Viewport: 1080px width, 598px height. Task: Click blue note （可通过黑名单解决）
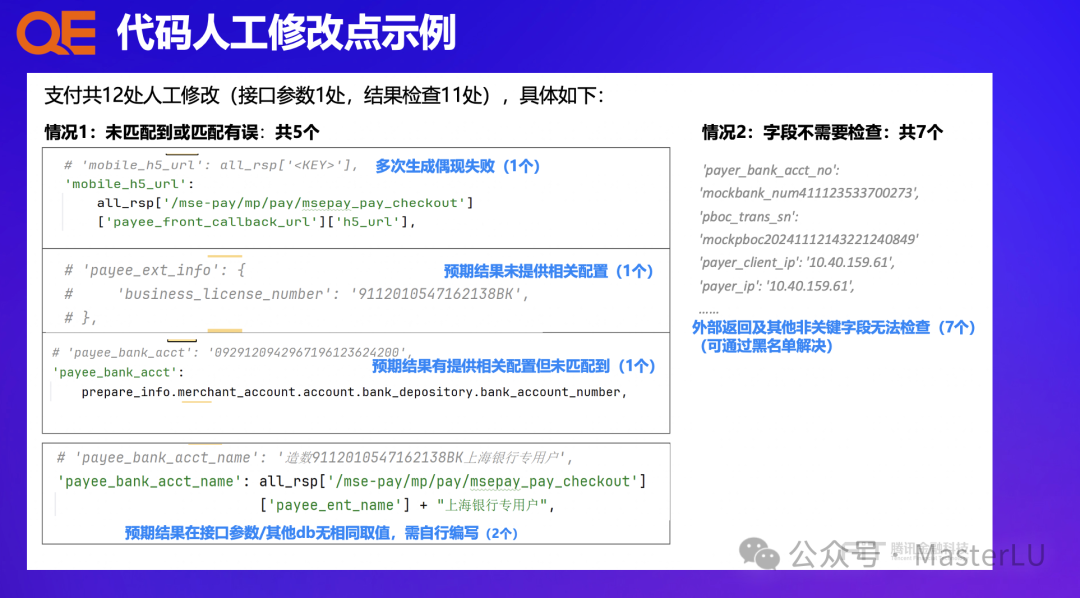(765, 346)
